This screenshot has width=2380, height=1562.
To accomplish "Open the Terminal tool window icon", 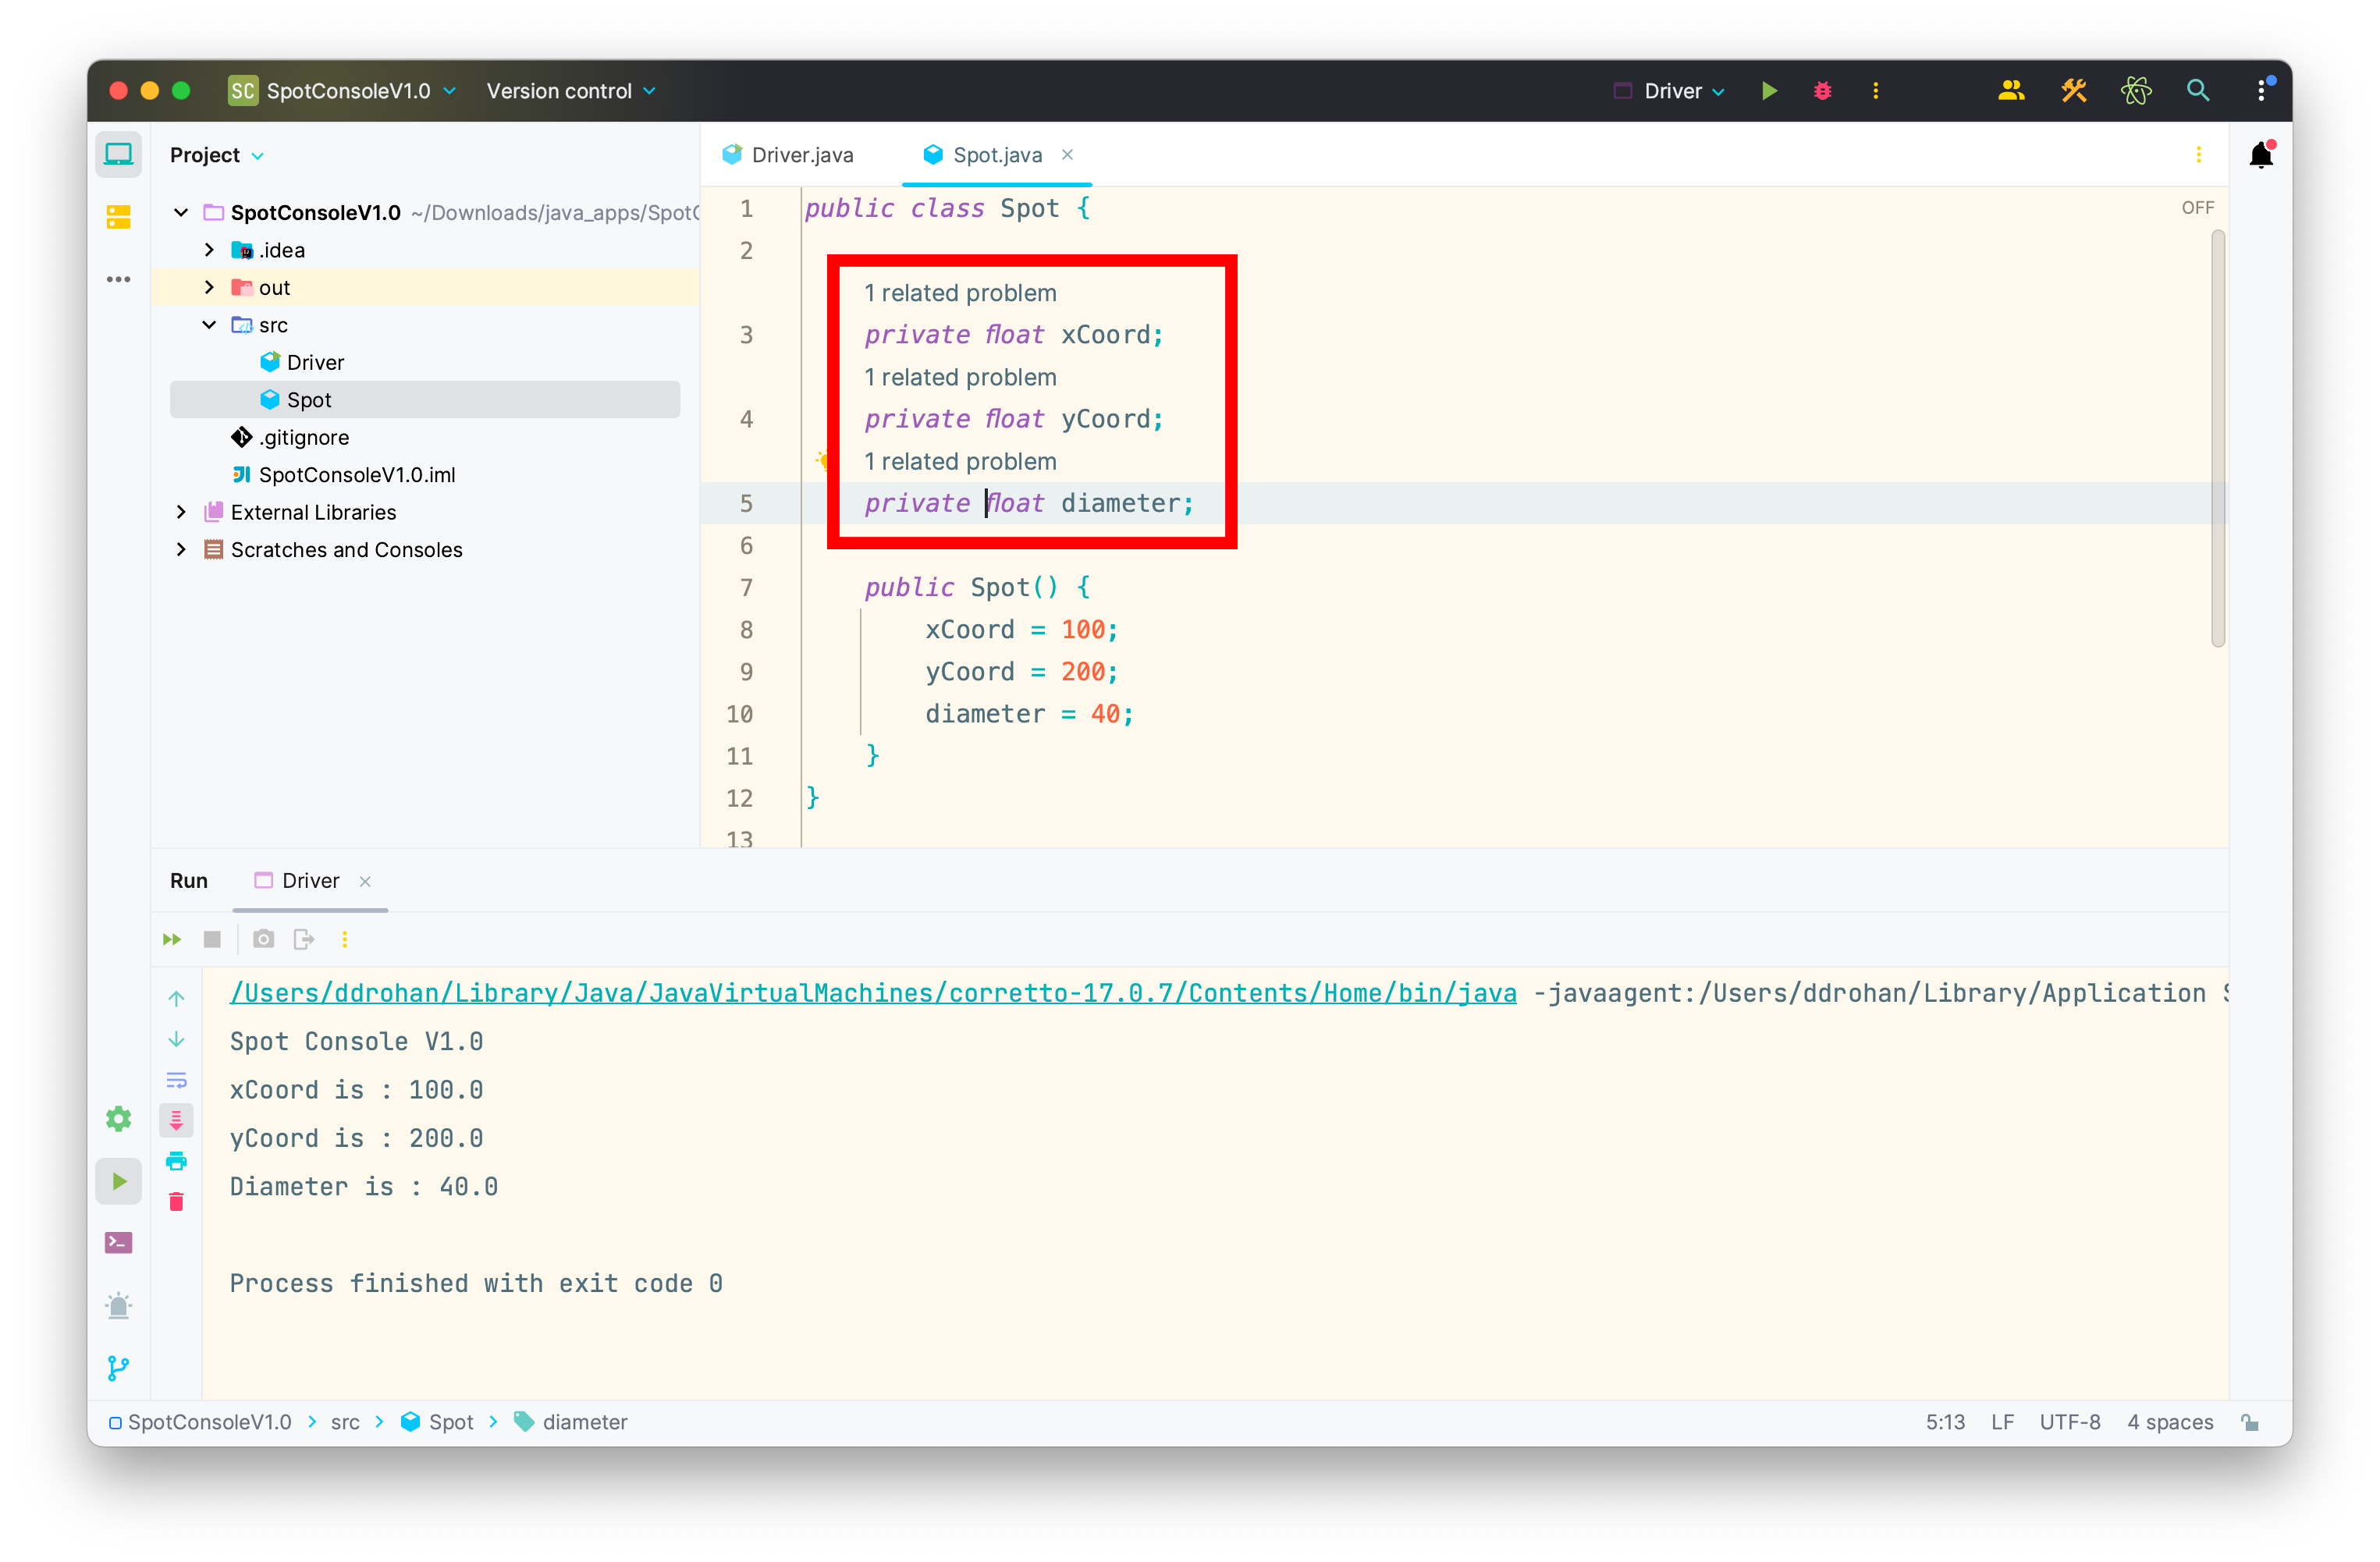I will 118,1243.
